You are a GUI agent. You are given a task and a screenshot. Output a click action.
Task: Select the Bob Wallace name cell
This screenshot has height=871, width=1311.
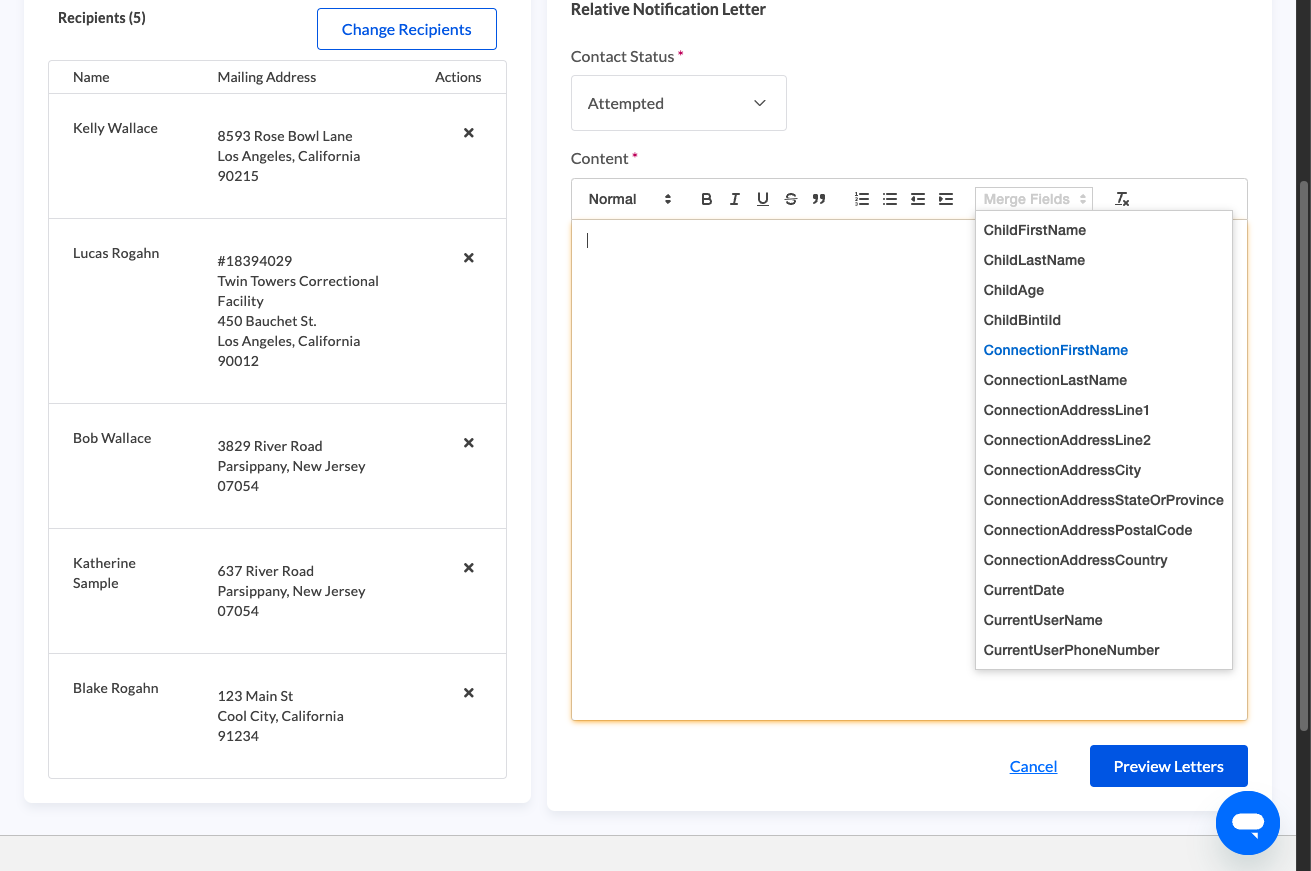pyautogui.click(x=112, y=438)
